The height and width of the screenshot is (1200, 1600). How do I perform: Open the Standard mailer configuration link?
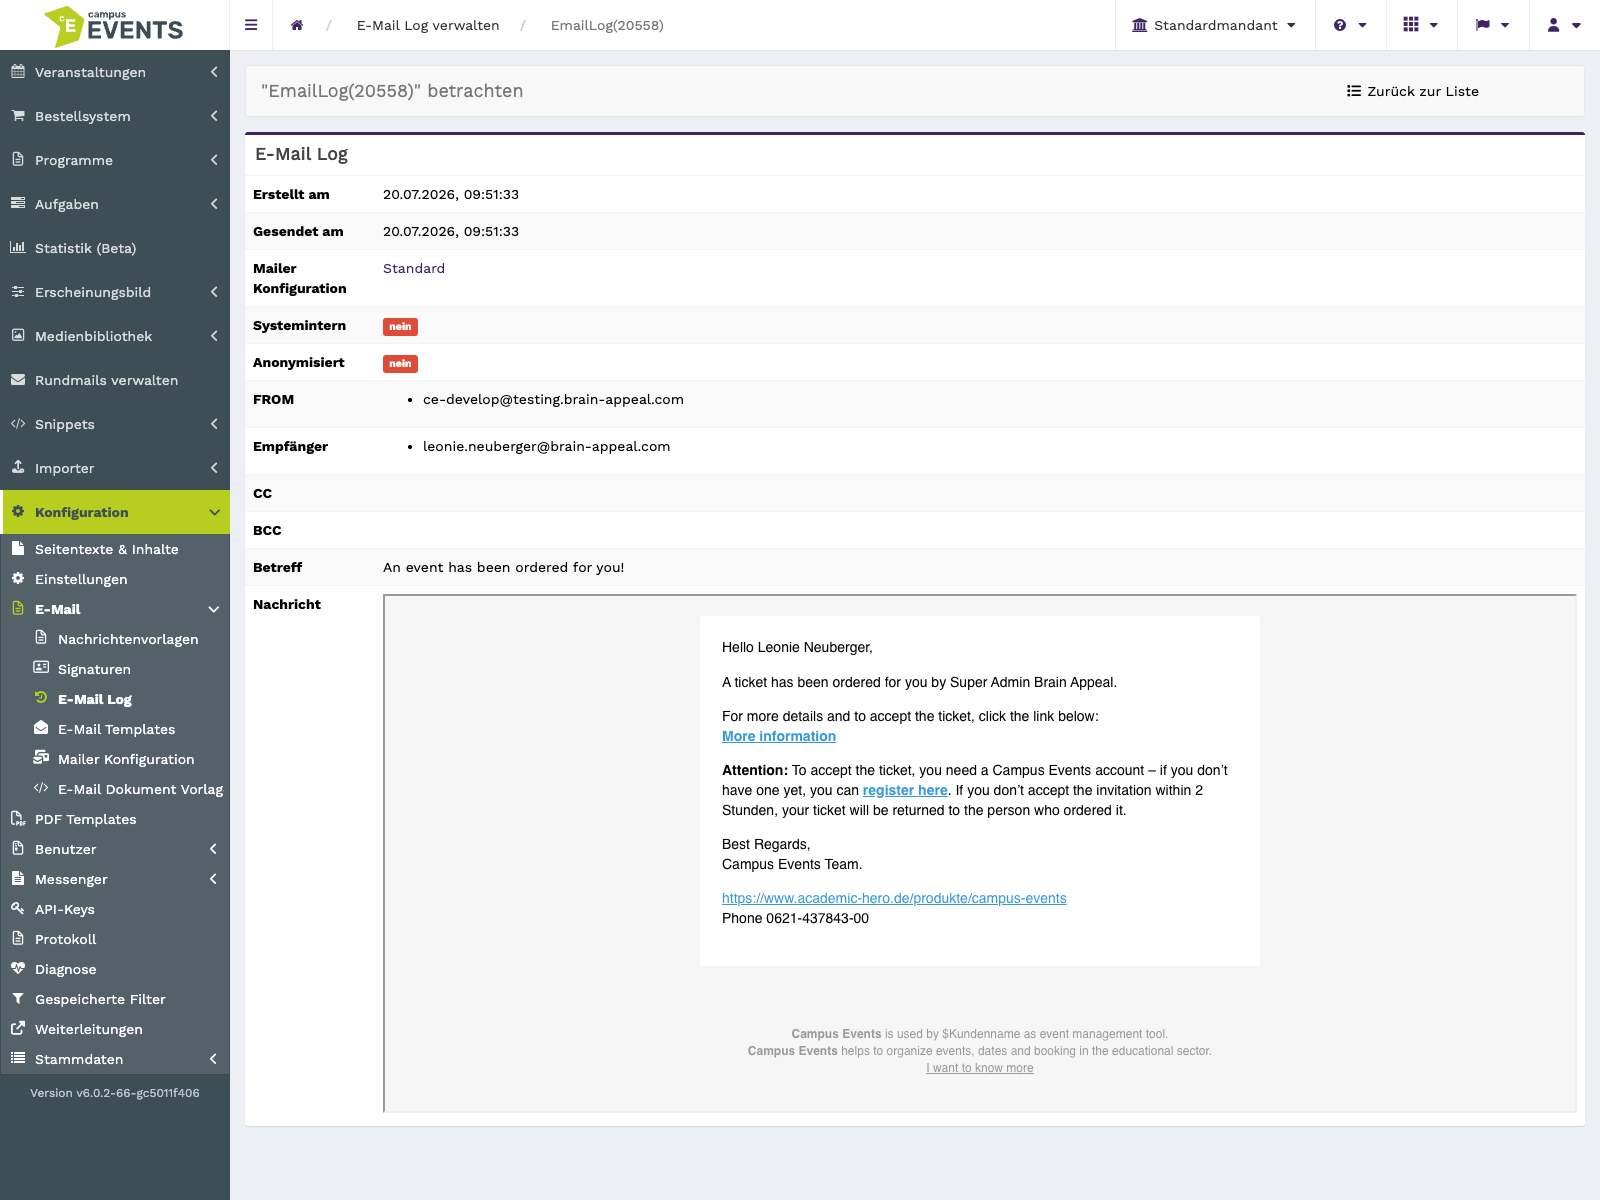point(414,268)
